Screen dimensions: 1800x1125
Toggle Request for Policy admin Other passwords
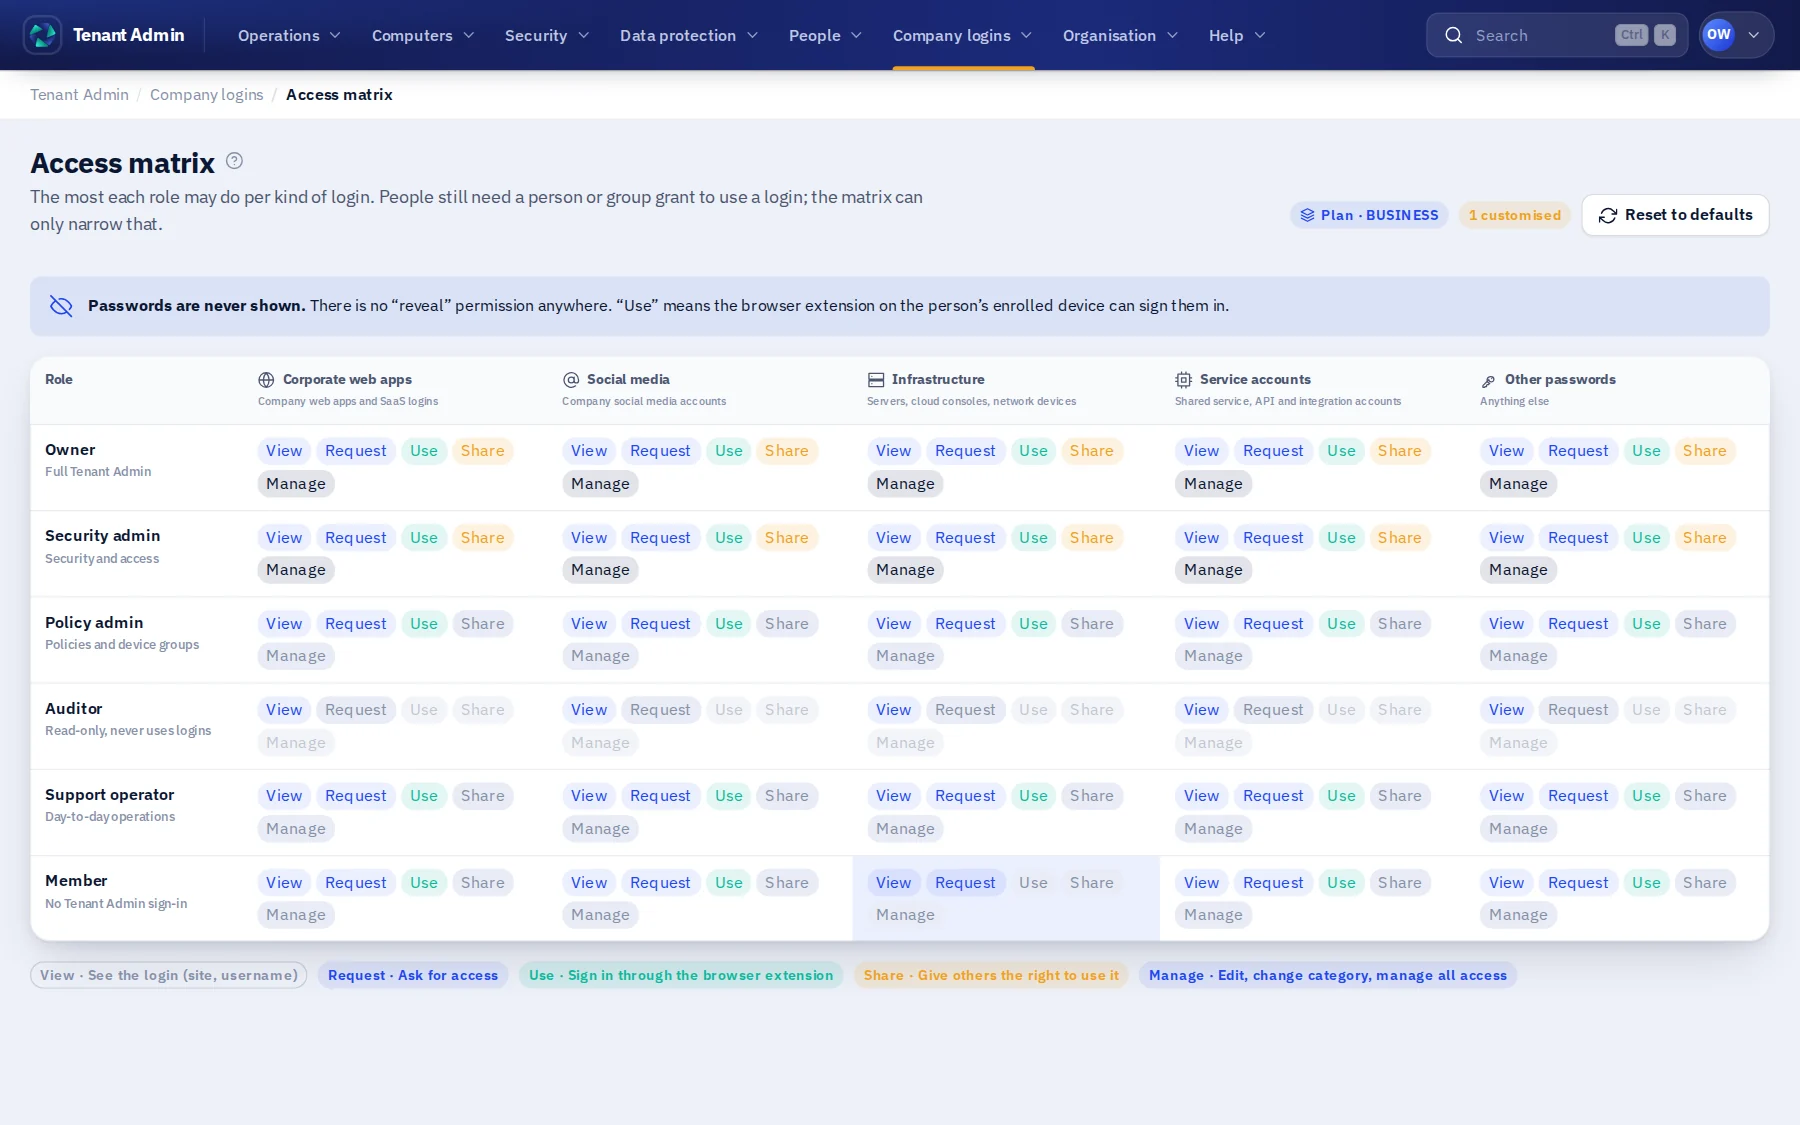pos(1578,624)
